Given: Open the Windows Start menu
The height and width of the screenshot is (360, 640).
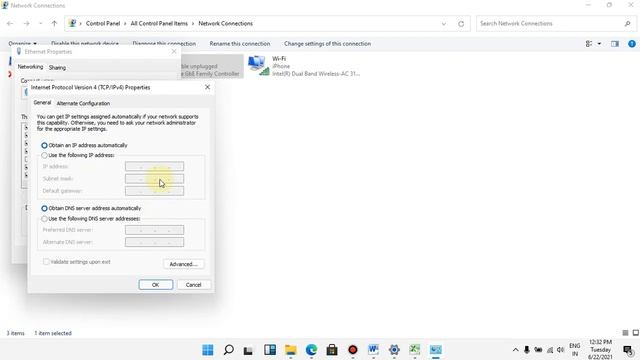Looking at the screenshot, I should pos(208,350).
